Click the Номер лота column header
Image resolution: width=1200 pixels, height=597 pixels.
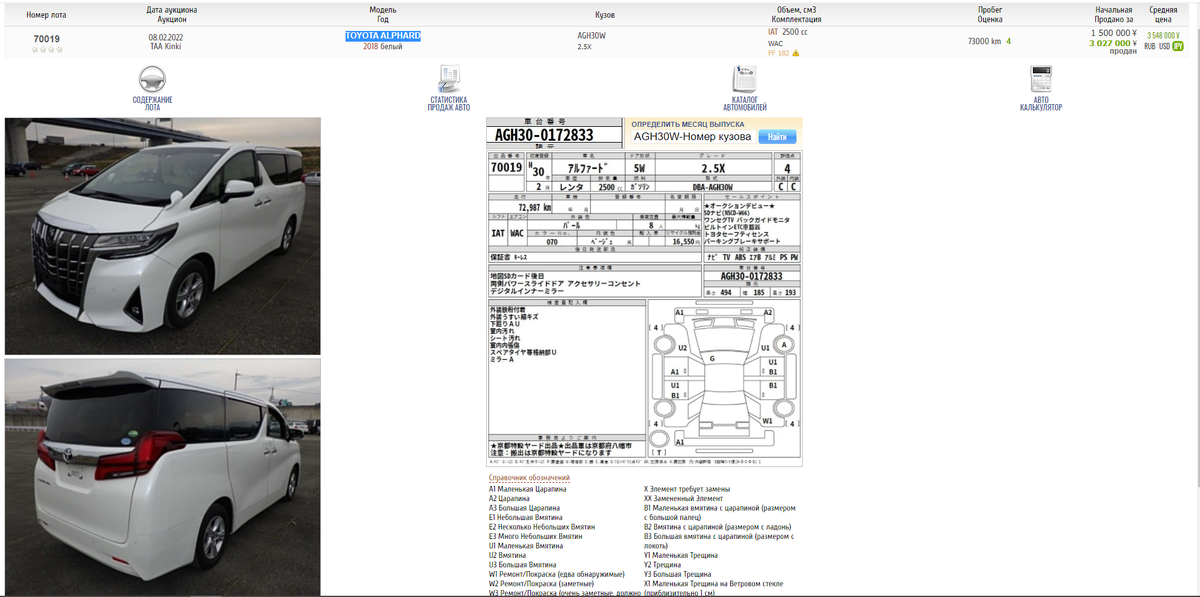click(47, 15)
